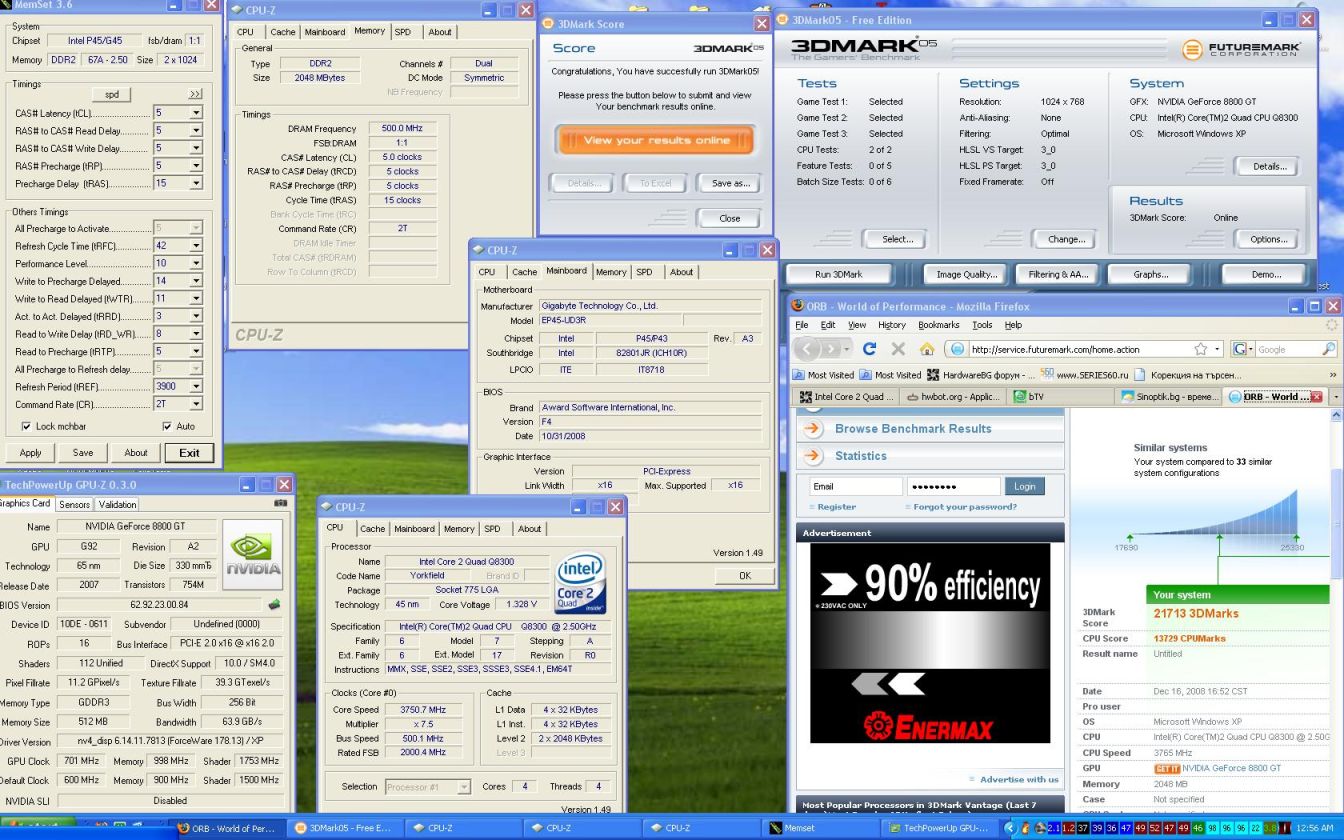Switch to Validation tab in GPU-Z
This screenshot has width=1344, height=840.
point(117,505)
